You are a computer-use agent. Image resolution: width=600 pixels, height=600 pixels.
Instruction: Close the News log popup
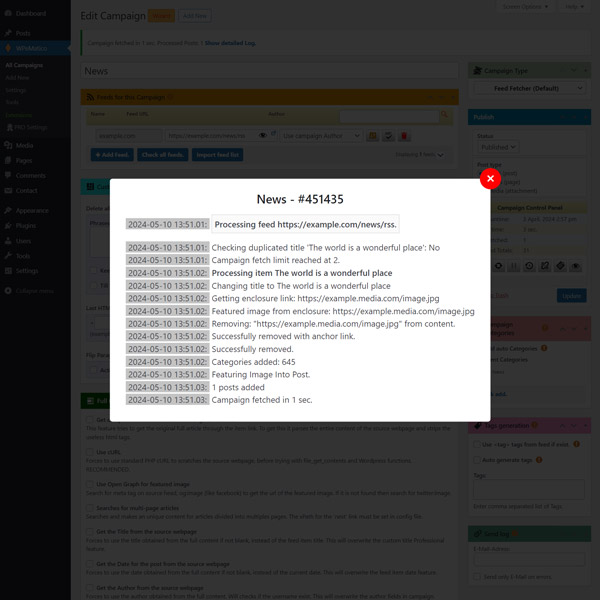pyautogui.click(x=489, y=179)
